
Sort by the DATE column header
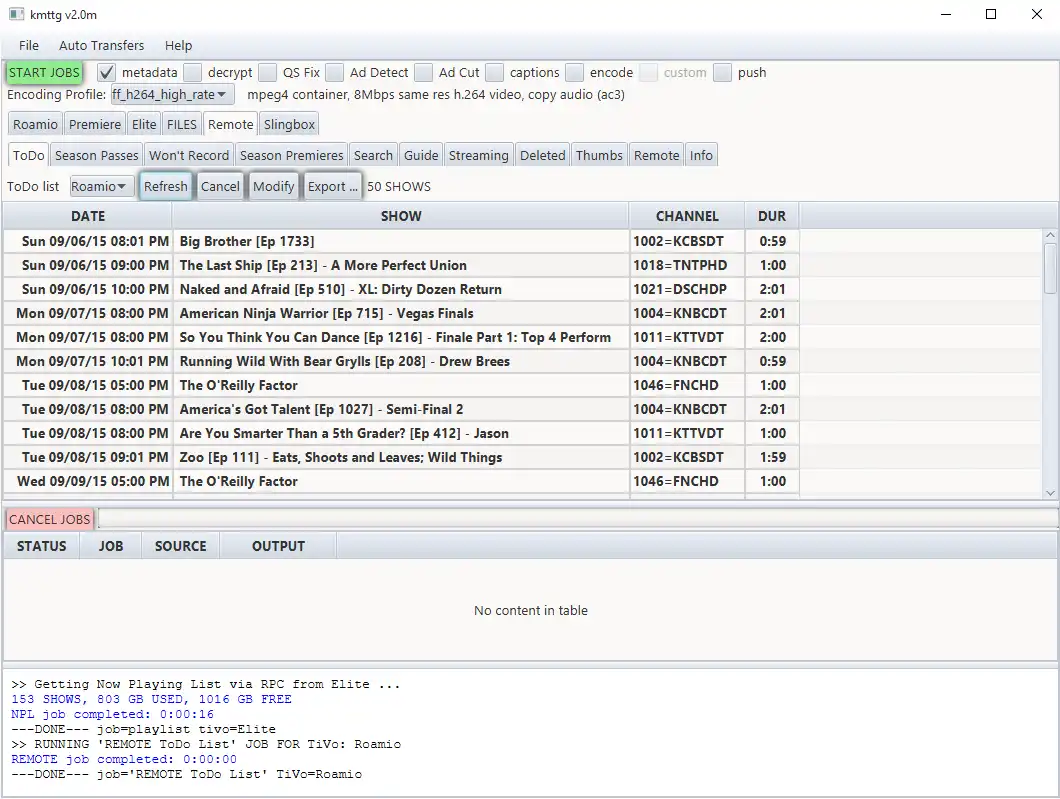pyautogui.click(x=88, y=216)
